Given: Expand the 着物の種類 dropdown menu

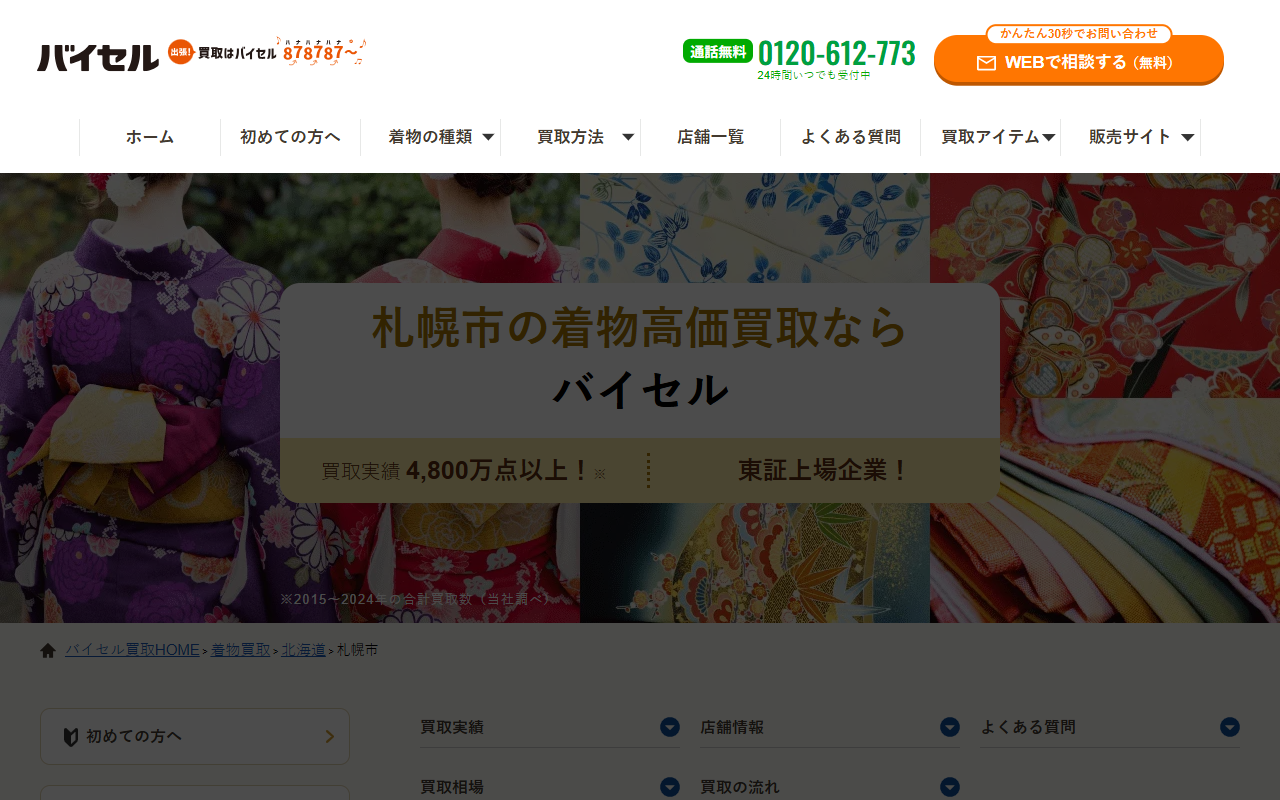Looking at the screenshot, I should 430,137.
